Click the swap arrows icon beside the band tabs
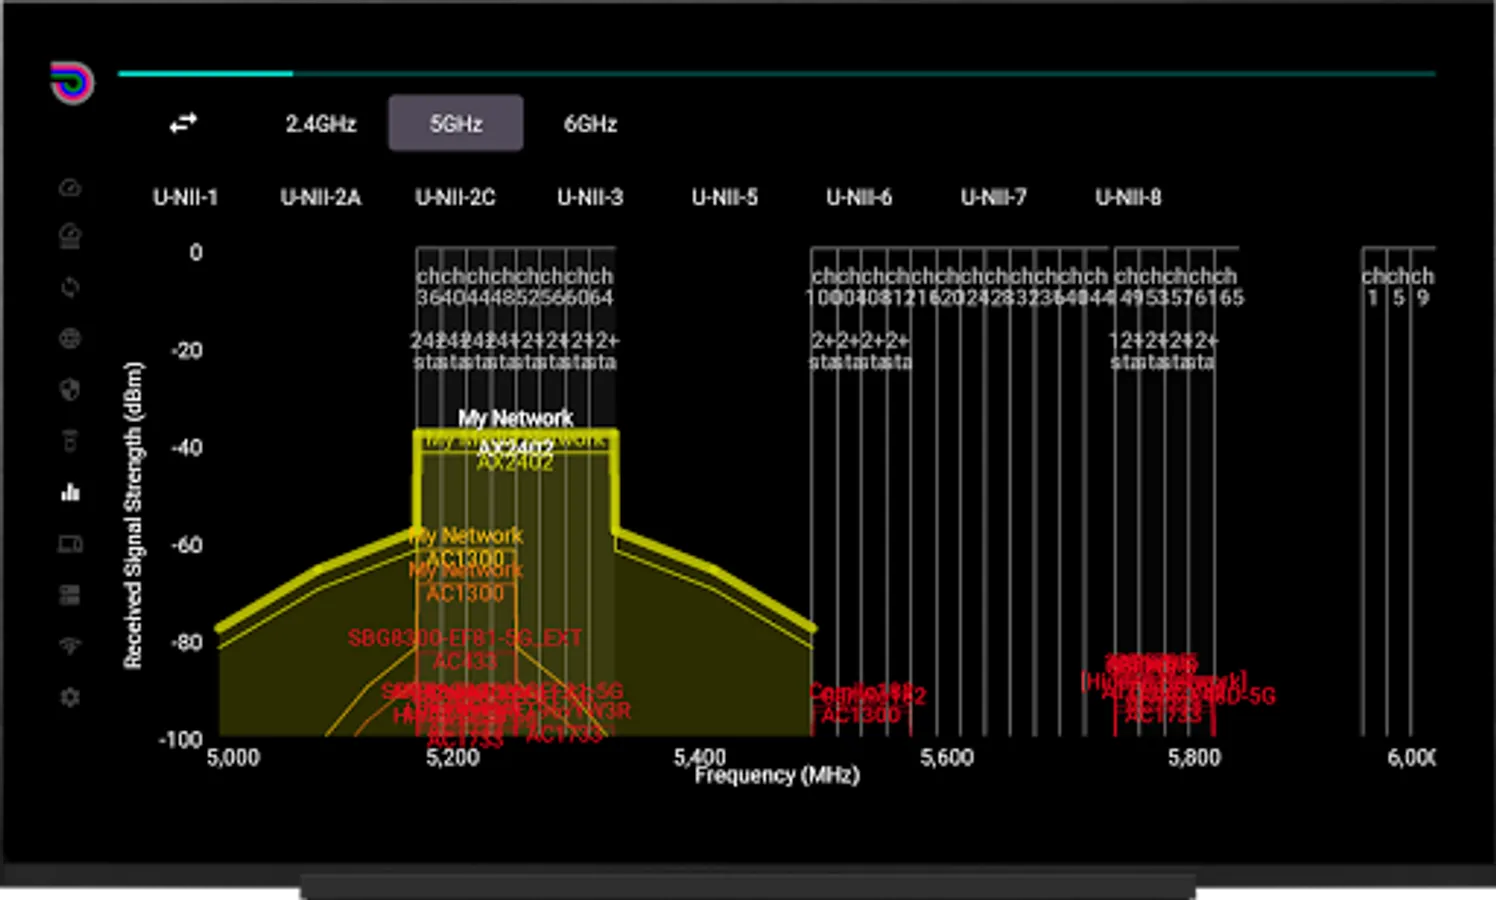Viewport: 1496px width, 900px height. 183,123
